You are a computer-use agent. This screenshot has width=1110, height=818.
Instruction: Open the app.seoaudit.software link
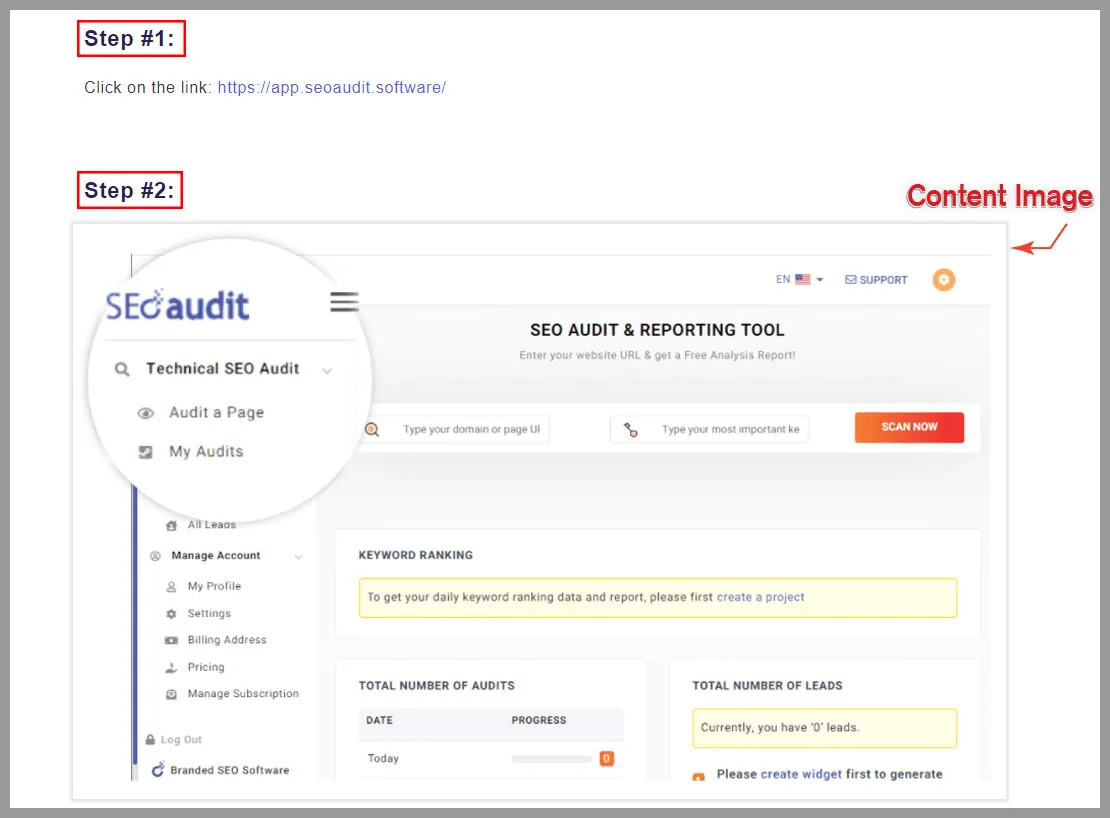[x=331, y=88]
